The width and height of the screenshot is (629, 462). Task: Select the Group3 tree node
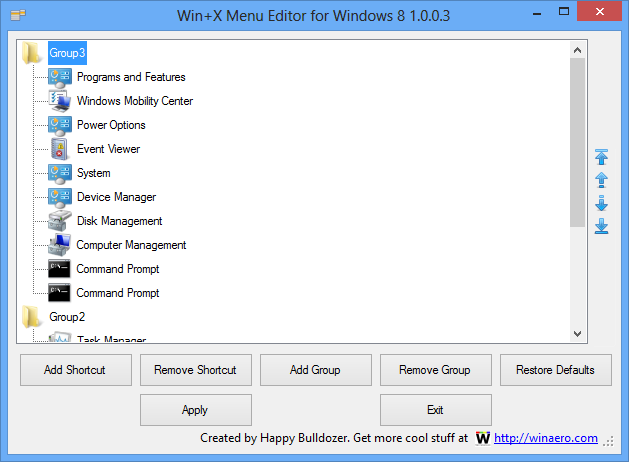pos(67,53)
